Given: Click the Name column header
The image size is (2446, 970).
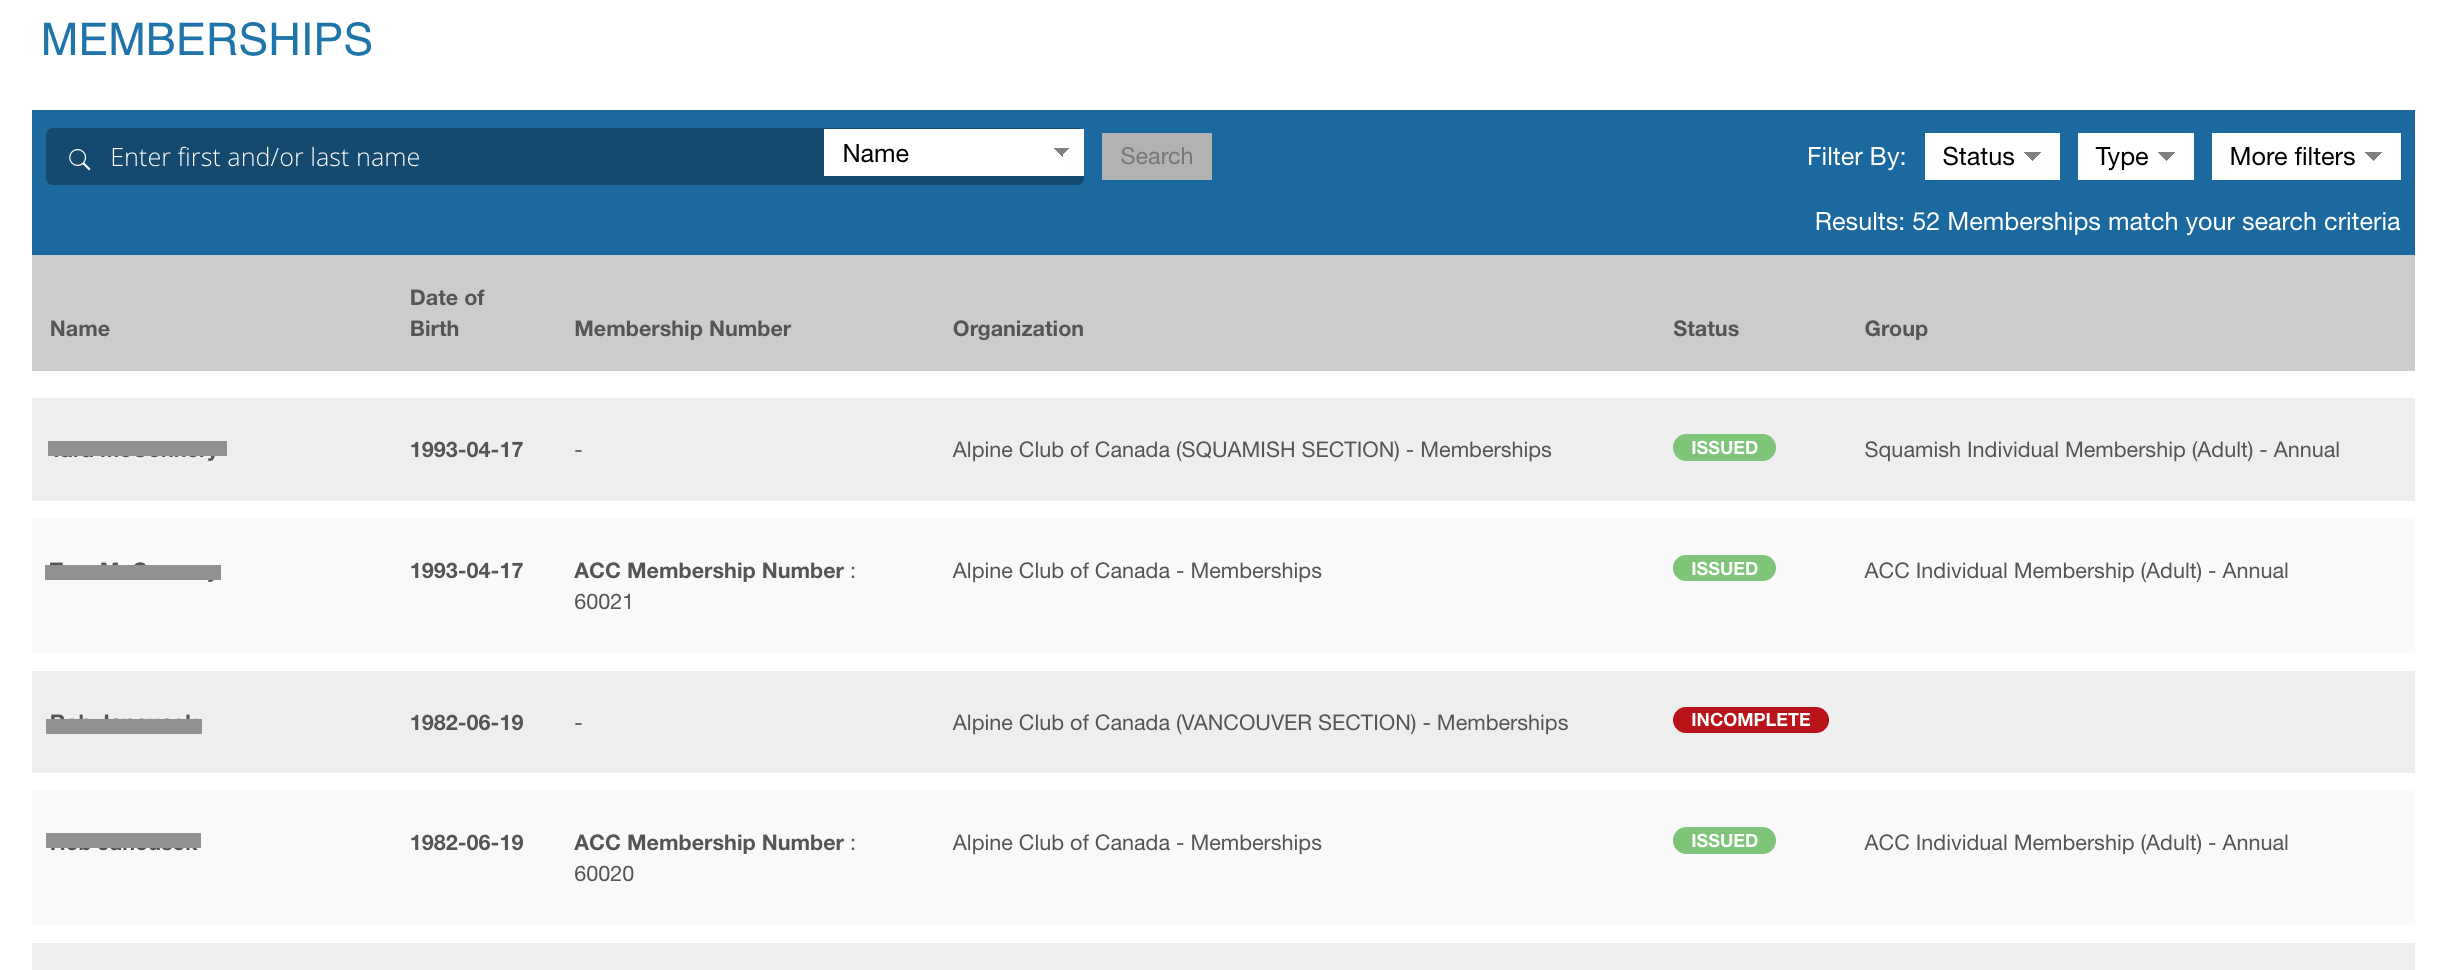Looking at the screenshot, I should (80, 328).
